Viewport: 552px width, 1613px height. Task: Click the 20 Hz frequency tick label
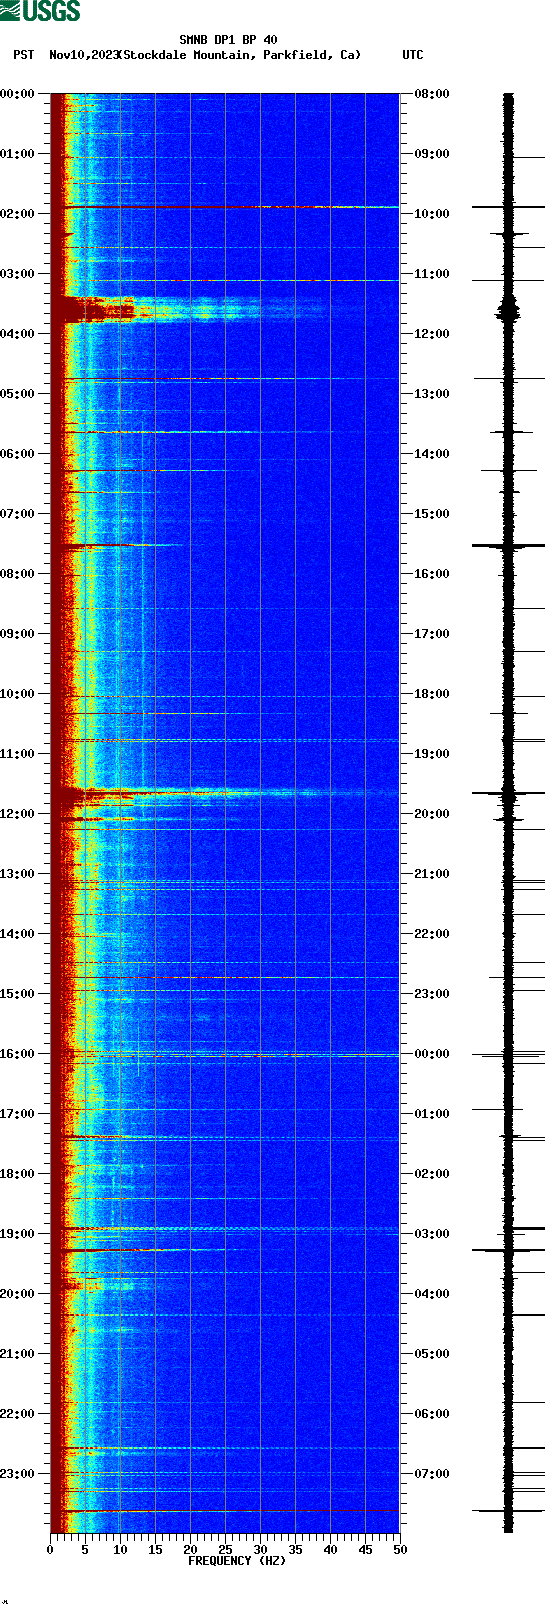pyautogui.click(x=190, y=1550)
